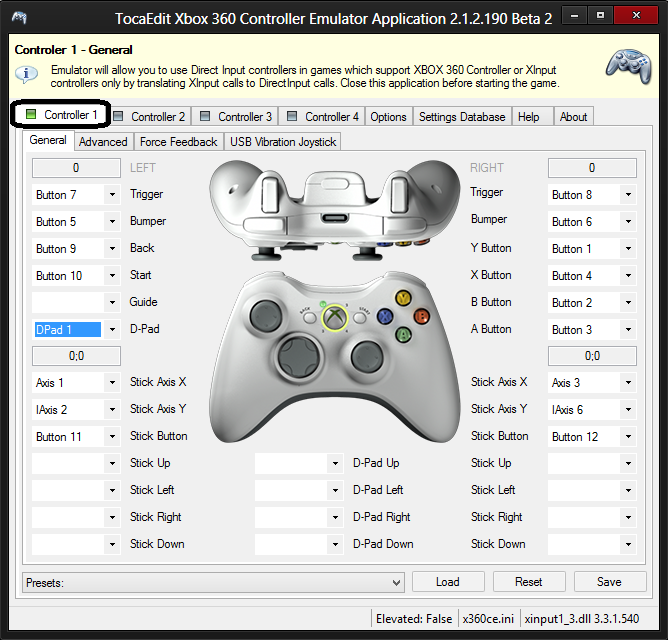Click the green A button on the controller image
This screenshot has width=668, height=640.
(x=403, y=334)
